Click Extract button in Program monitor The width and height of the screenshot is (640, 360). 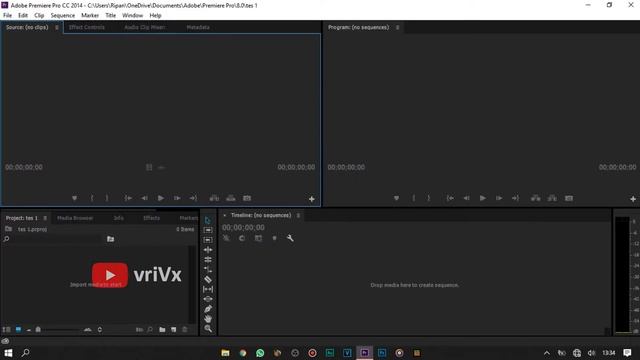click(x=552, y=198)
